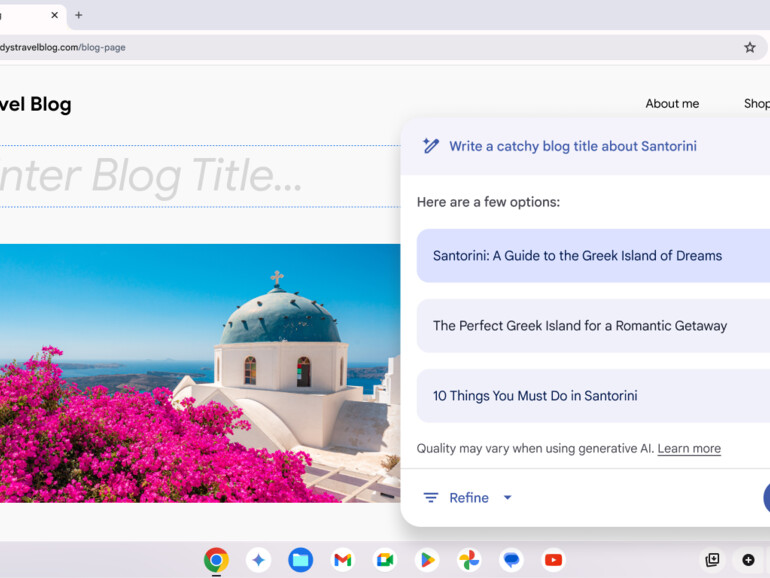
Task: Select 'Santorini: A Guide to the Greek Island of Dreams'
Action: [x=593, y=256]
